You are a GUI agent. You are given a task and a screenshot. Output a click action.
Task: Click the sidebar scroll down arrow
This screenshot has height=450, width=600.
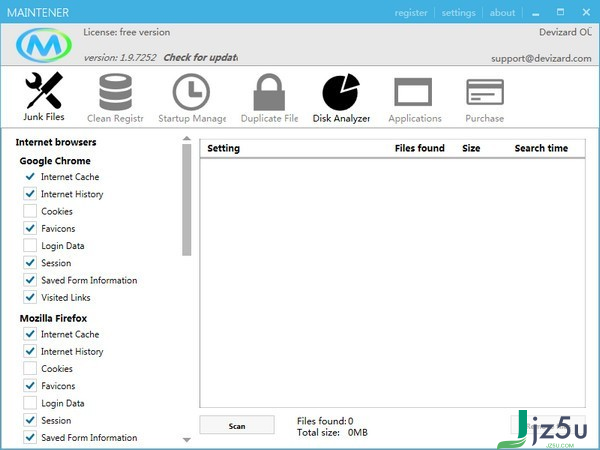[x=187, y=440]
